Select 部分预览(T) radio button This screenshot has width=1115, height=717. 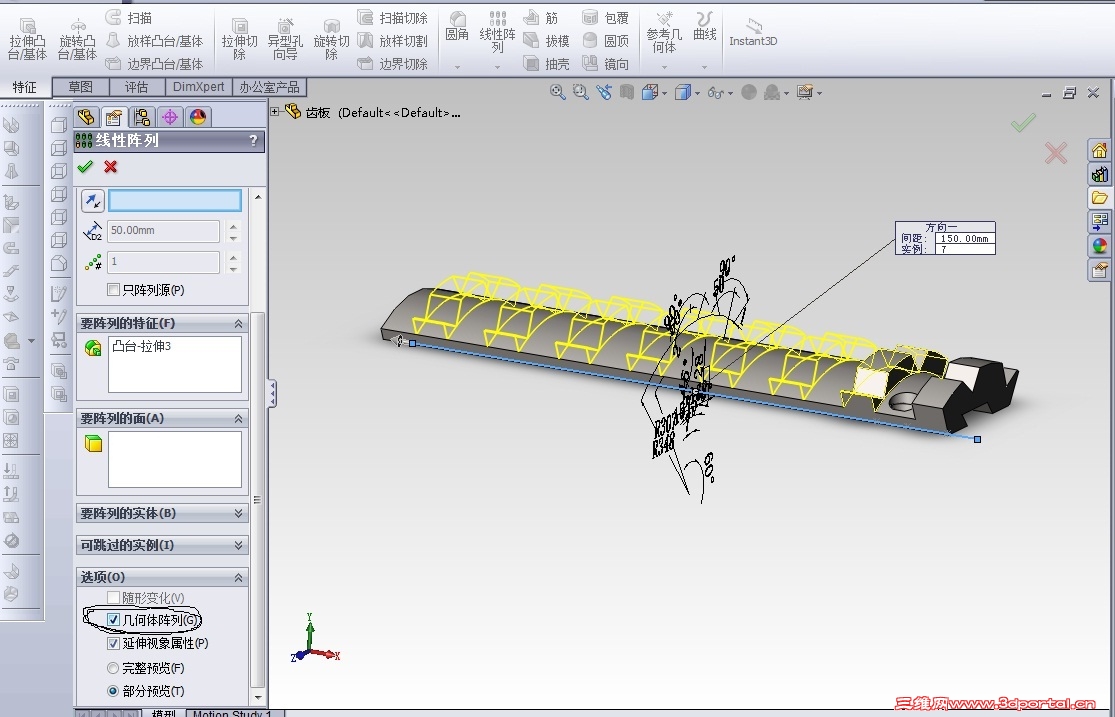point(112,691)
